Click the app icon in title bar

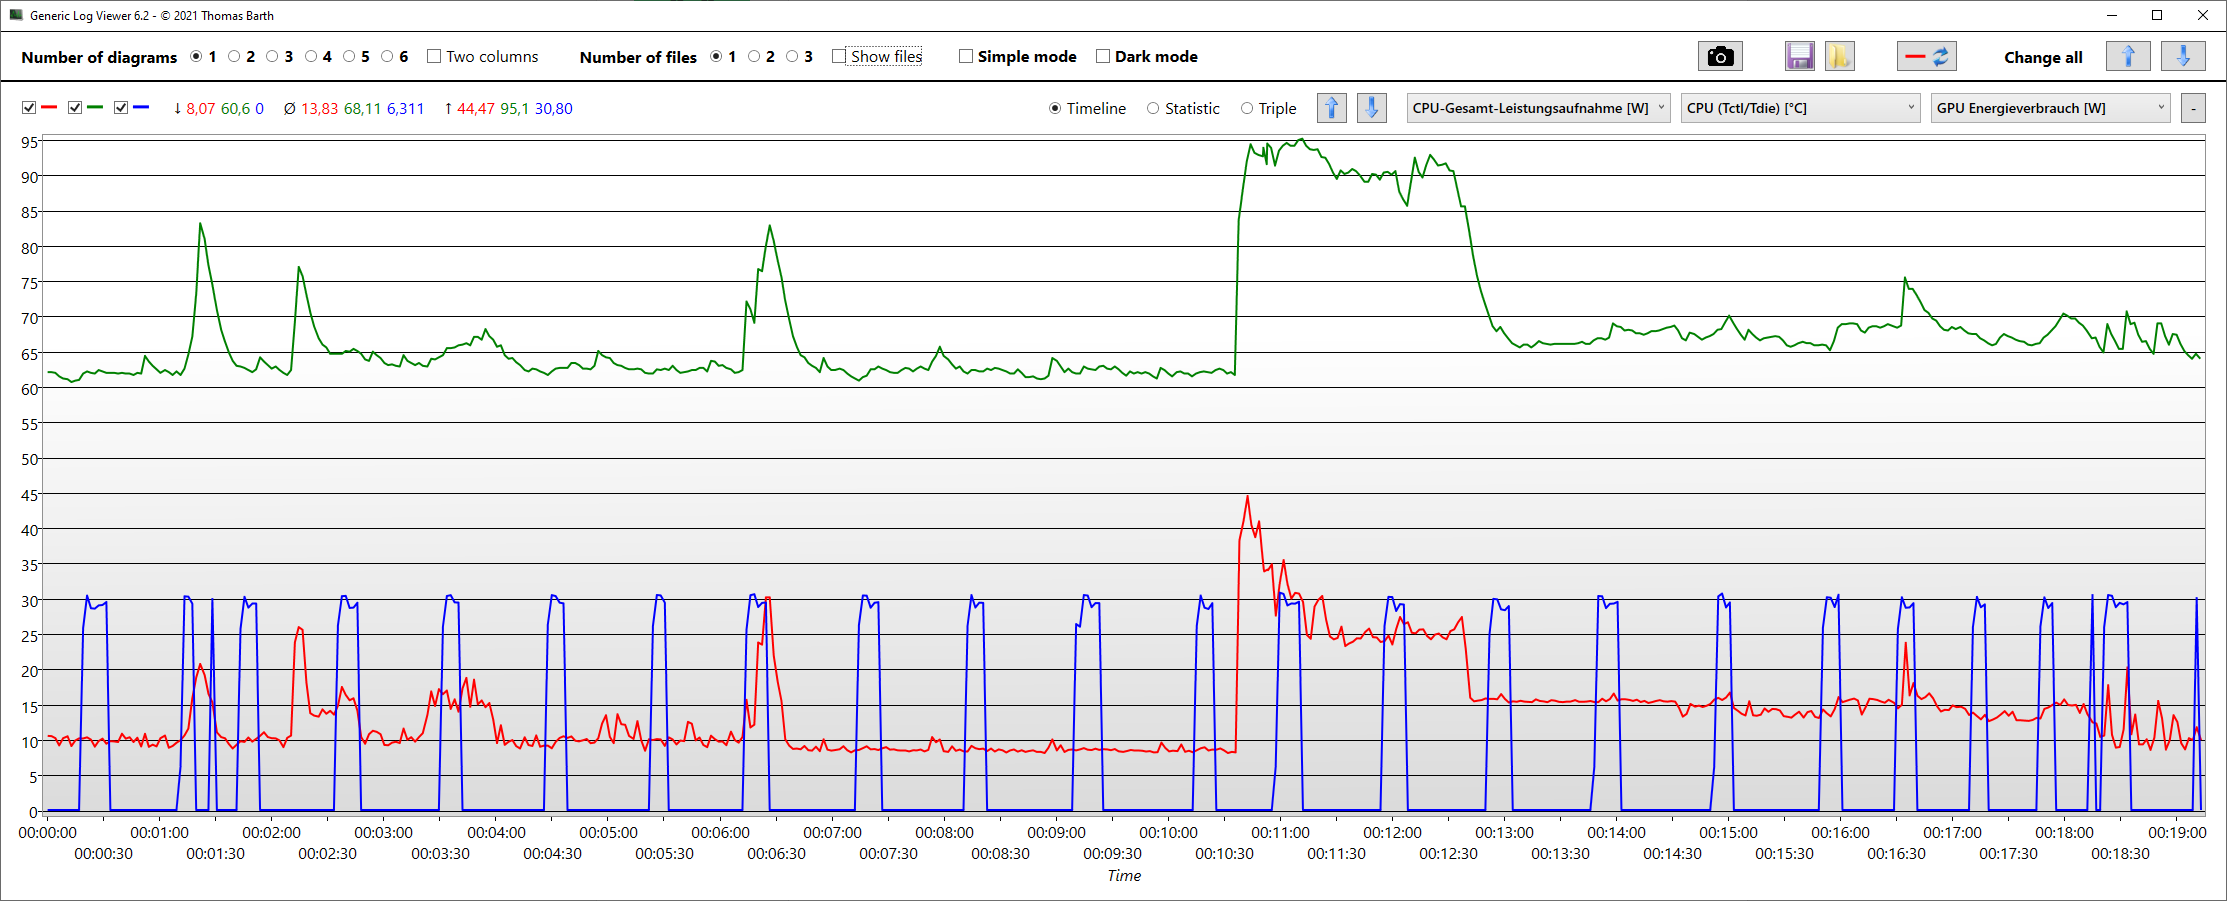[x=15, y=15]
